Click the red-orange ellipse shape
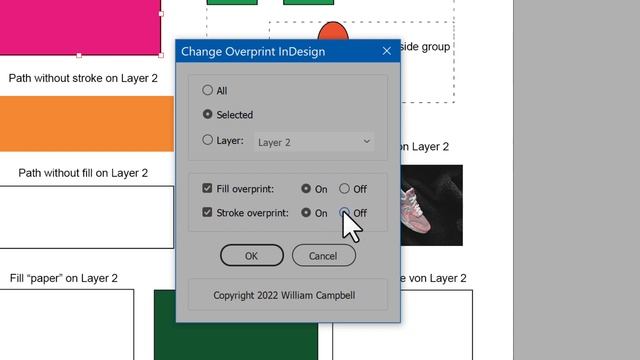Viewport: 640px width, 360px height. point(333,31)
